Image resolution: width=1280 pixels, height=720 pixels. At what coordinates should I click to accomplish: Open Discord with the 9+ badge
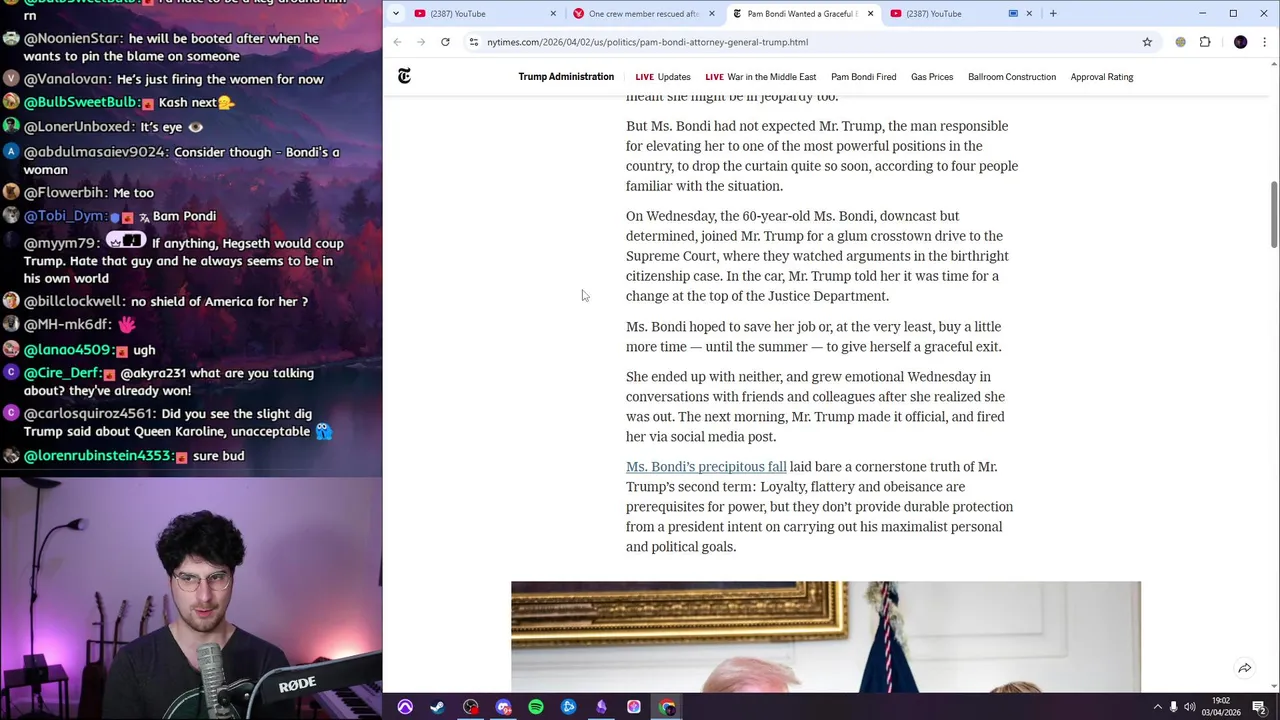pyautogui.click(x=504, y=707)
